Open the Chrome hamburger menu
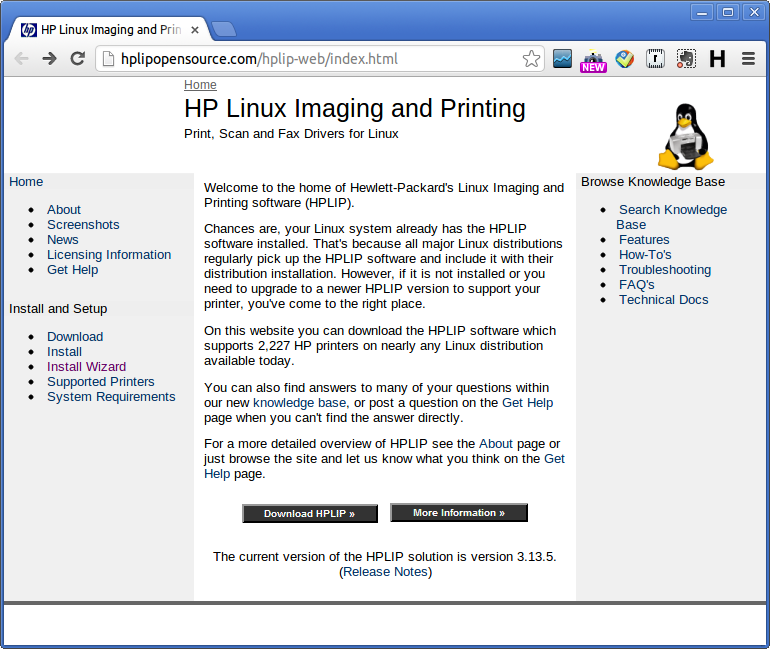 coord(748,59)
